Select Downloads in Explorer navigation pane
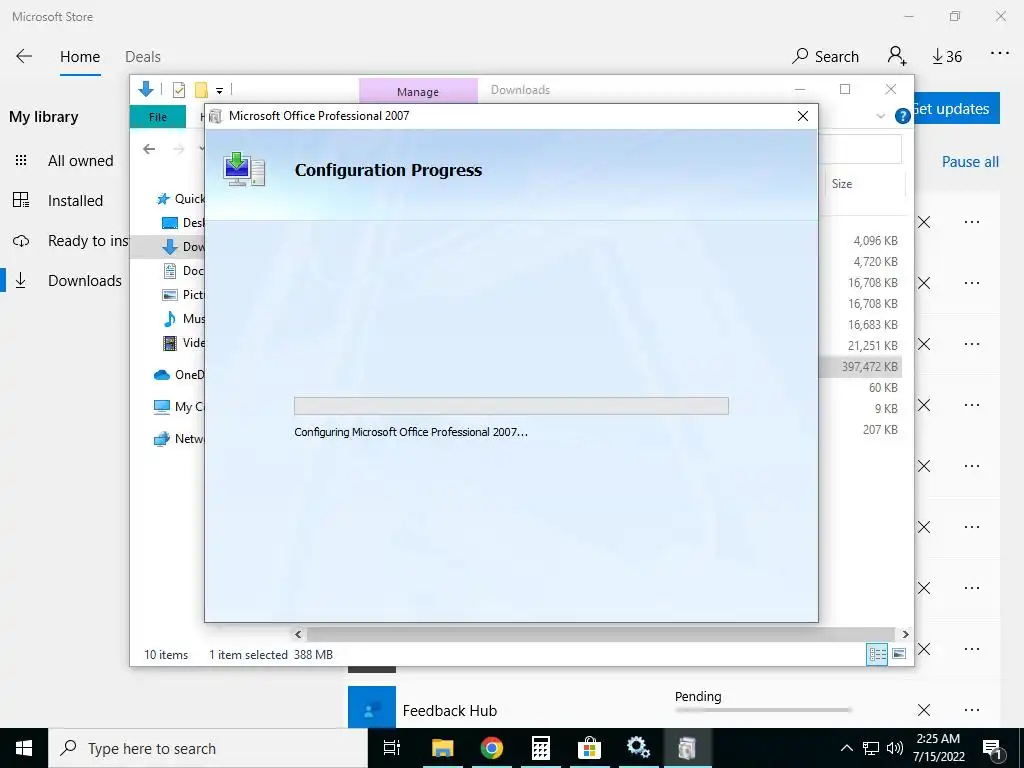This screenshot has height=768, width=1024. 183,246
